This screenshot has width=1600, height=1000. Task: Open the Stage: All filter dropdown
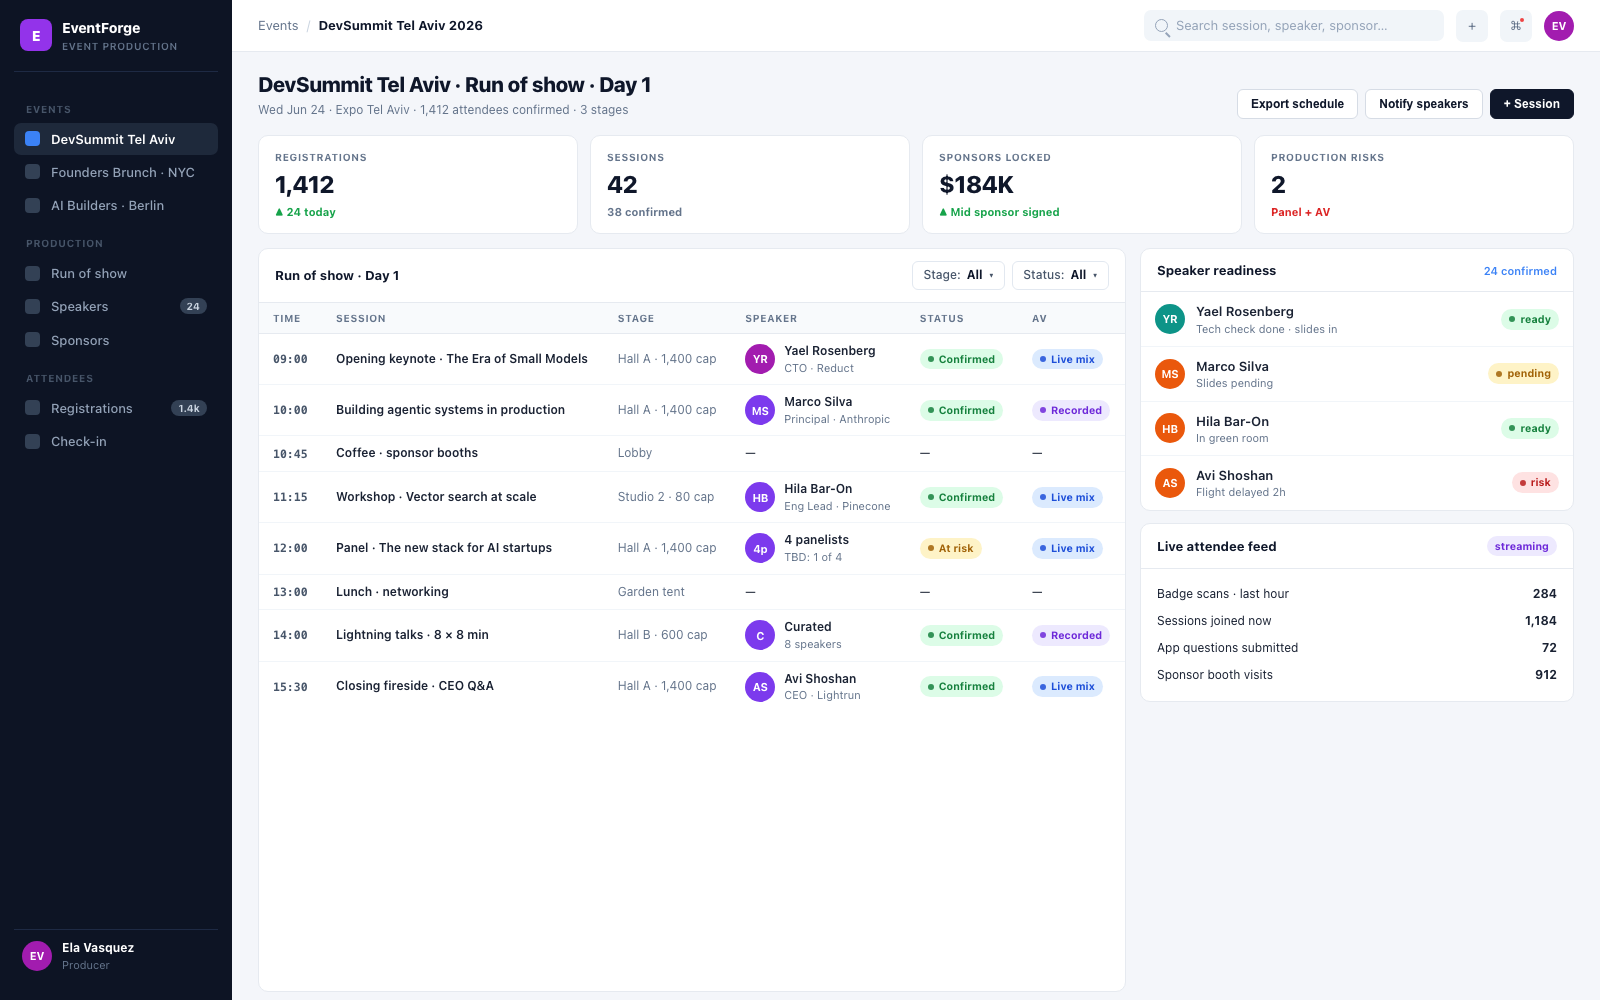pos(958,275)
